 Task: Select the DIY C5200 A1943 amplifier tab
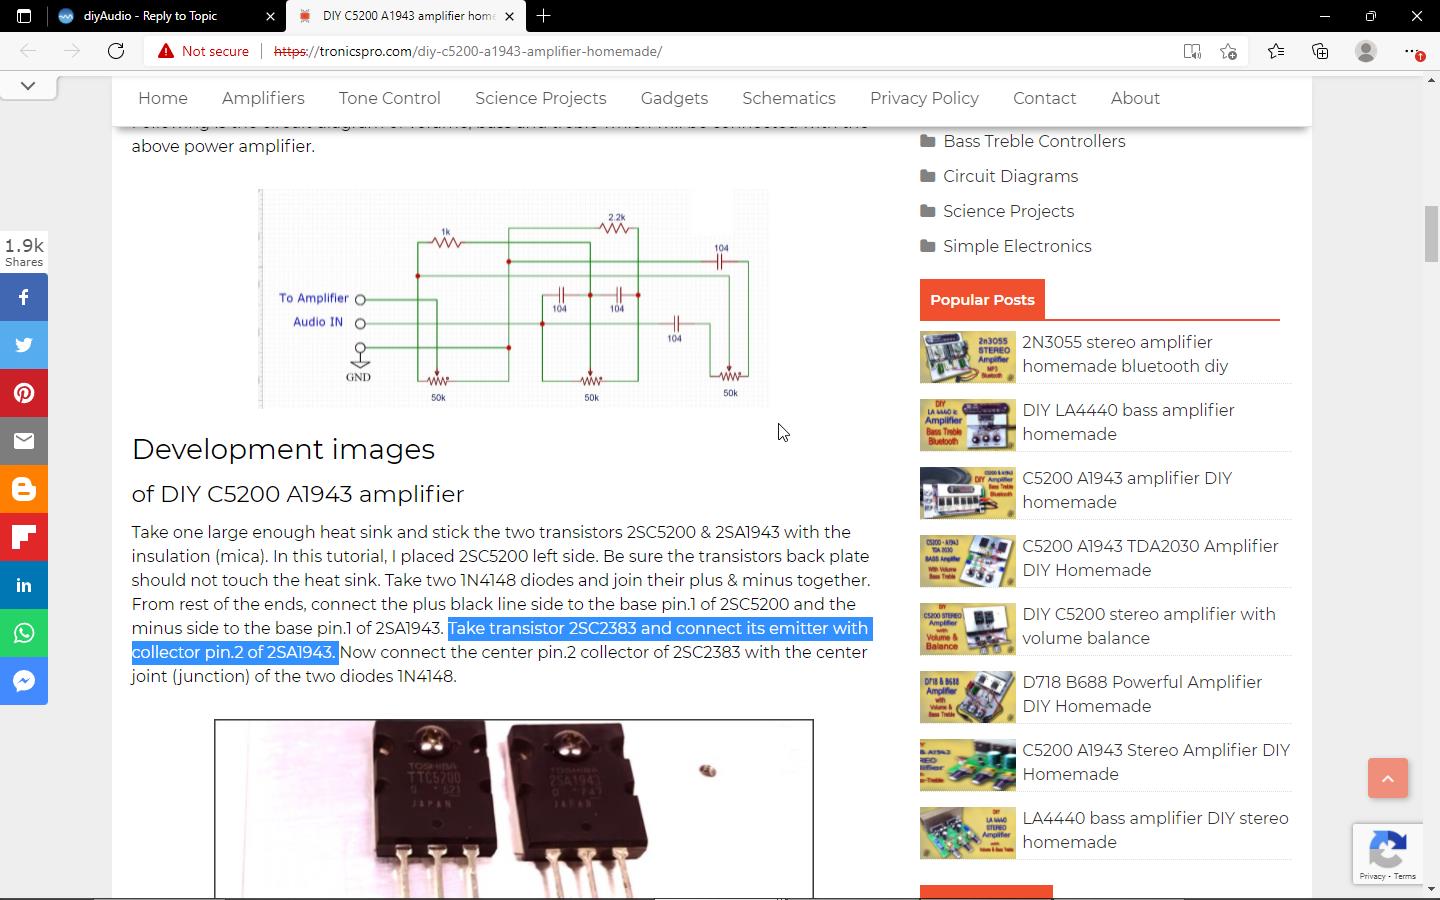(x=408, y=16)
